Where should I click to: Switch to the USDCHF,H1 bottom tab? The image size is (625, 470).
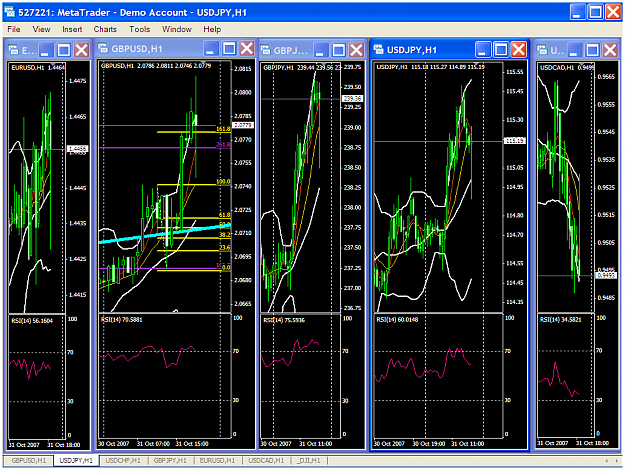123,460
